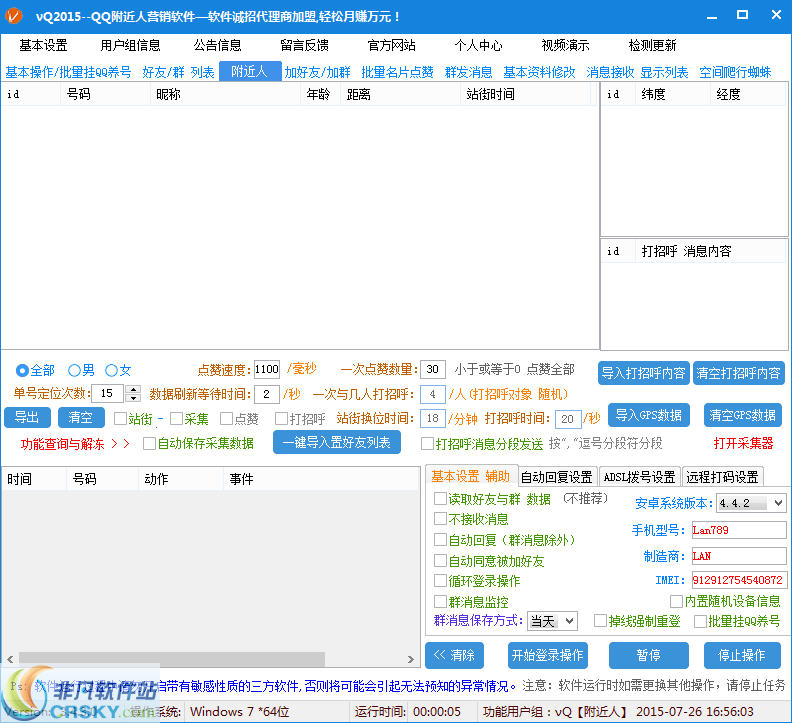792x723 pixels.
Task: Toggle the 点赞 checkbox
Action: coord(227,418)
